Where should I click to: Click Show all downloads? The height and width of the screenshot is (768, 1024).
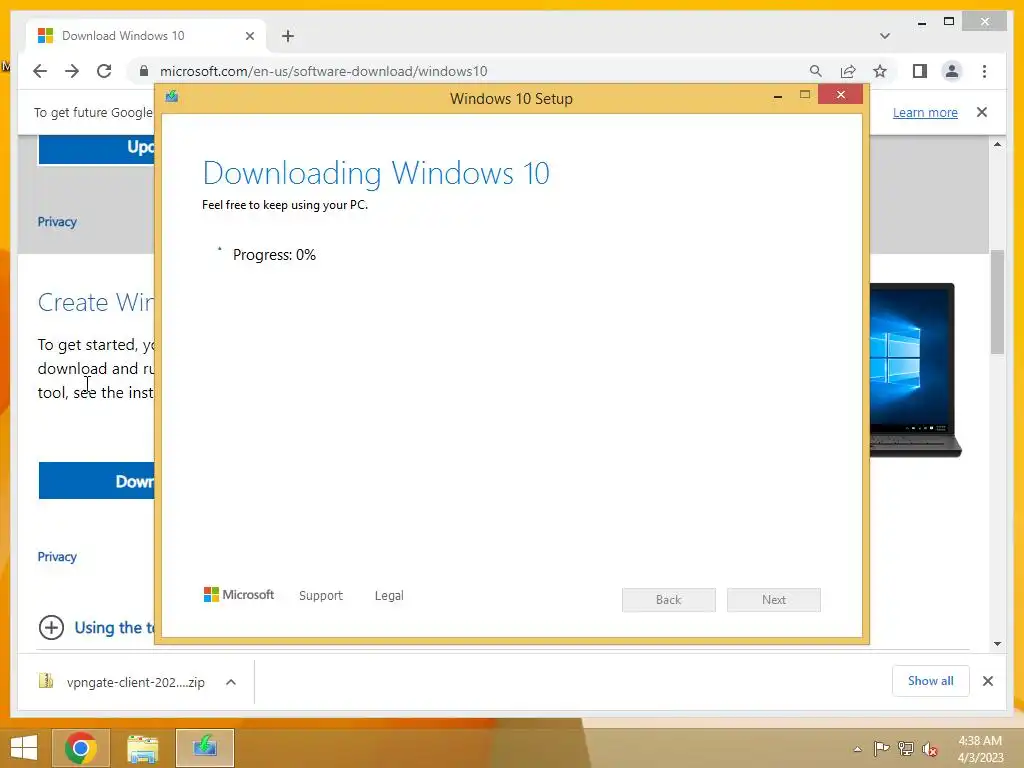click(931, 680)
